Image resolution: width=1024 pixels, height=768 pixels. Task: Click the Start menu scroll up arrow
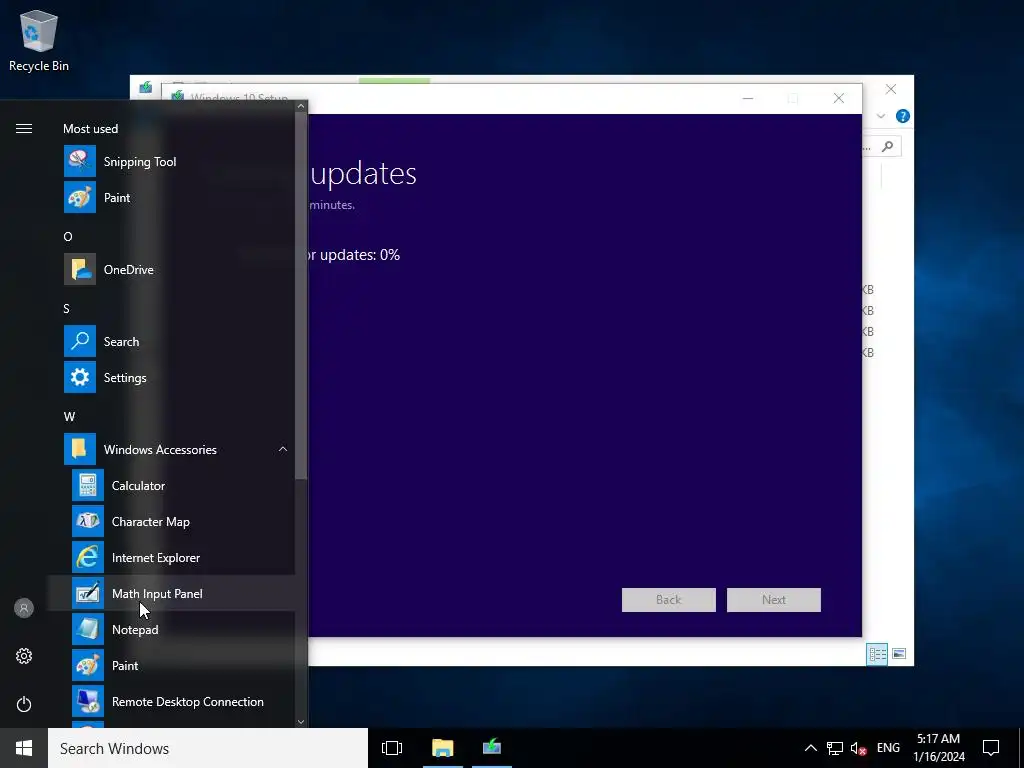coord(301,106)
